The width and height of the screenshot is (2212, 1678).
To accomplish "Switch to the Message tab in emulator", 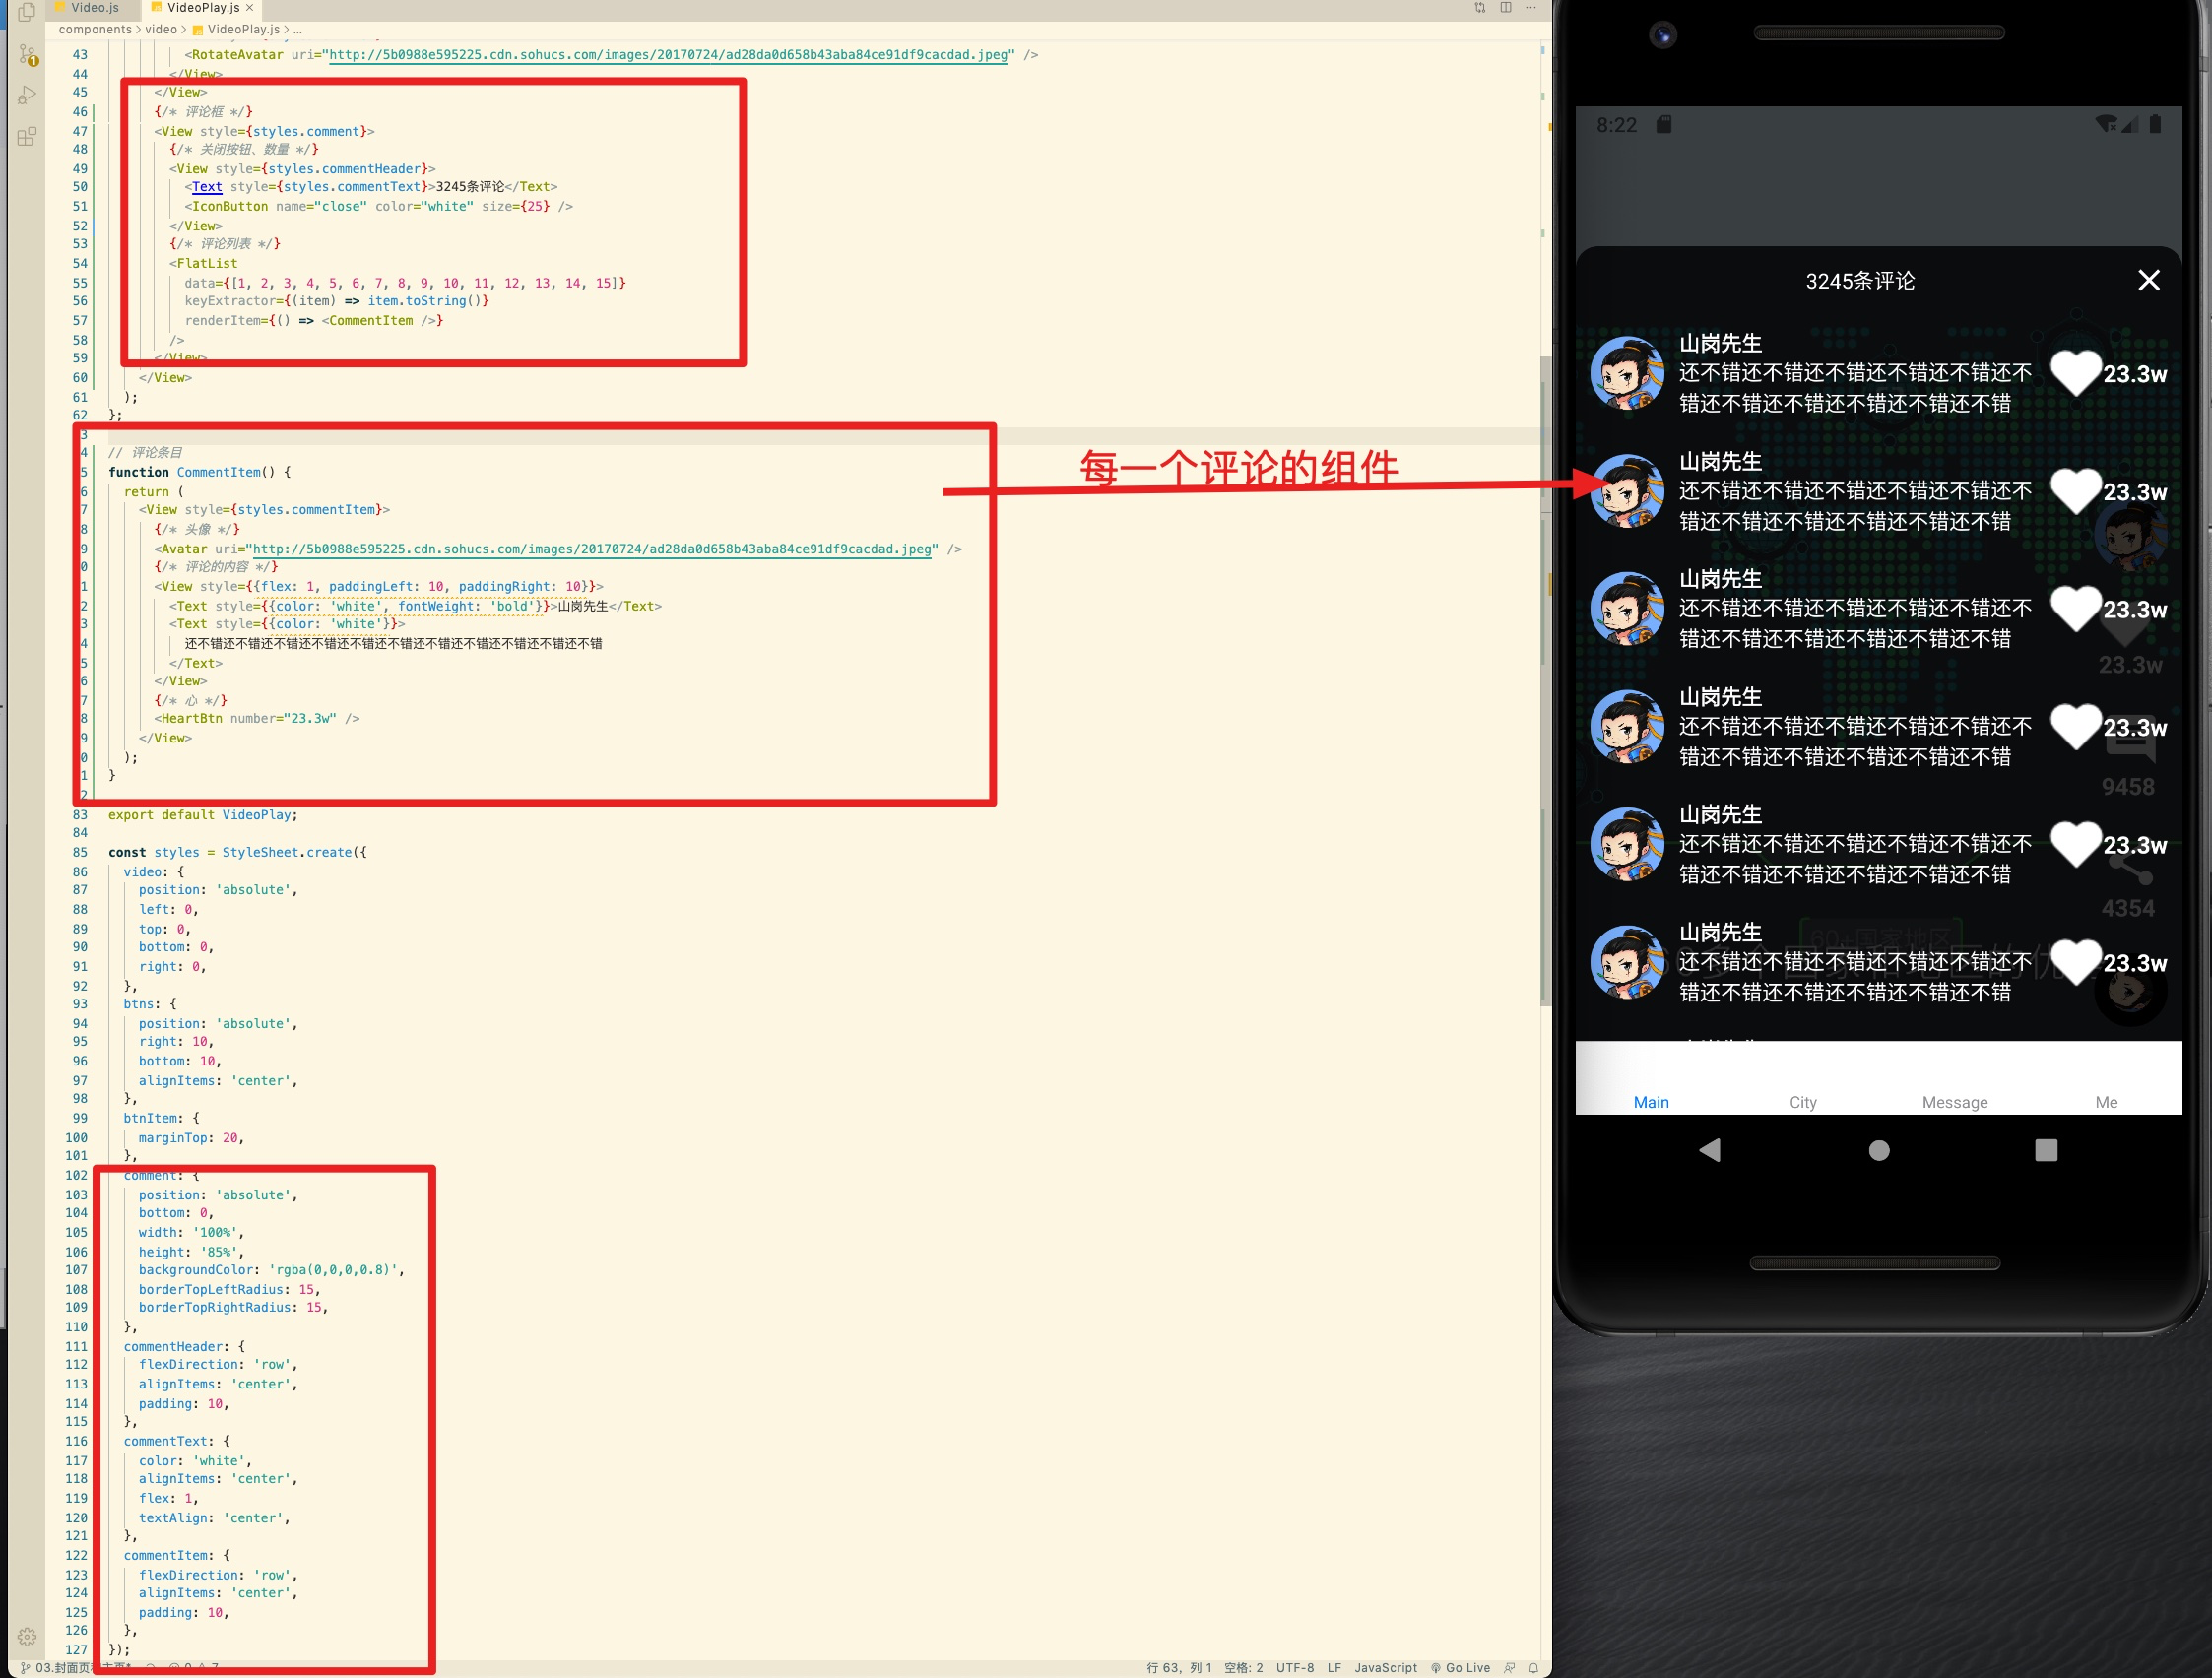I will click(x=1954, y=1102).
